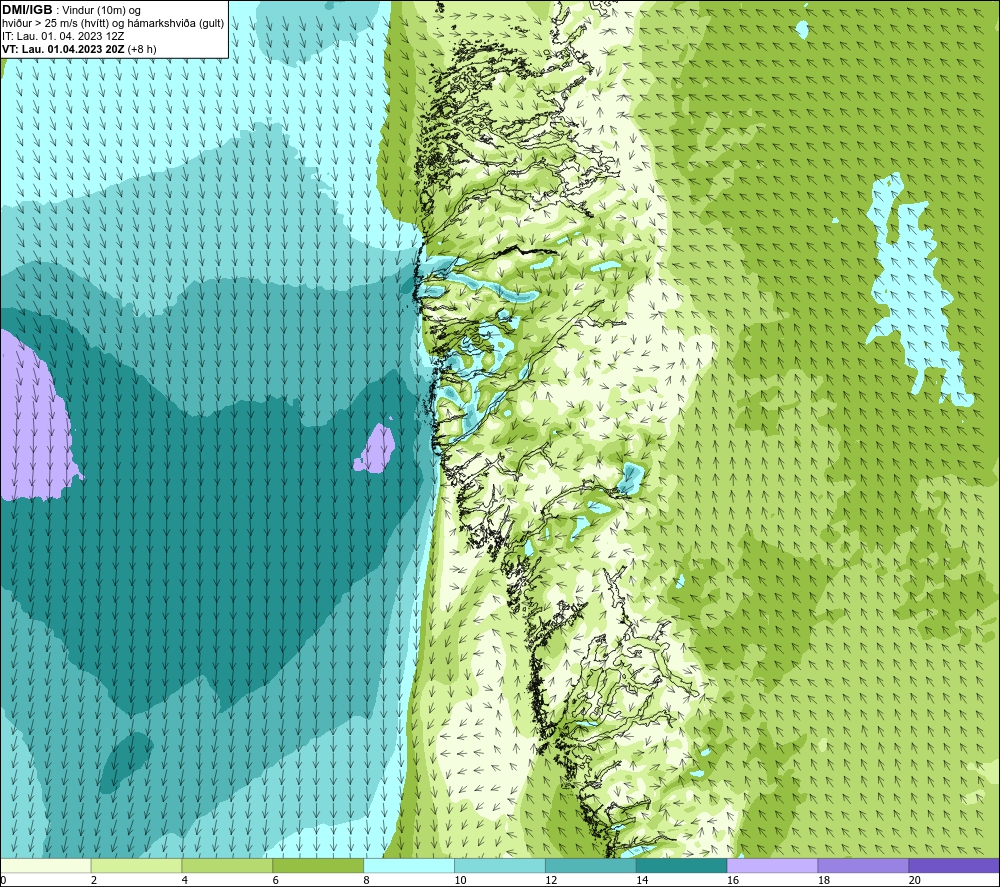The height and width of the screenshot is (887, 1000).
Task: Click the legend label '12'
Action: pyautogui.click(x=551, y=880)
